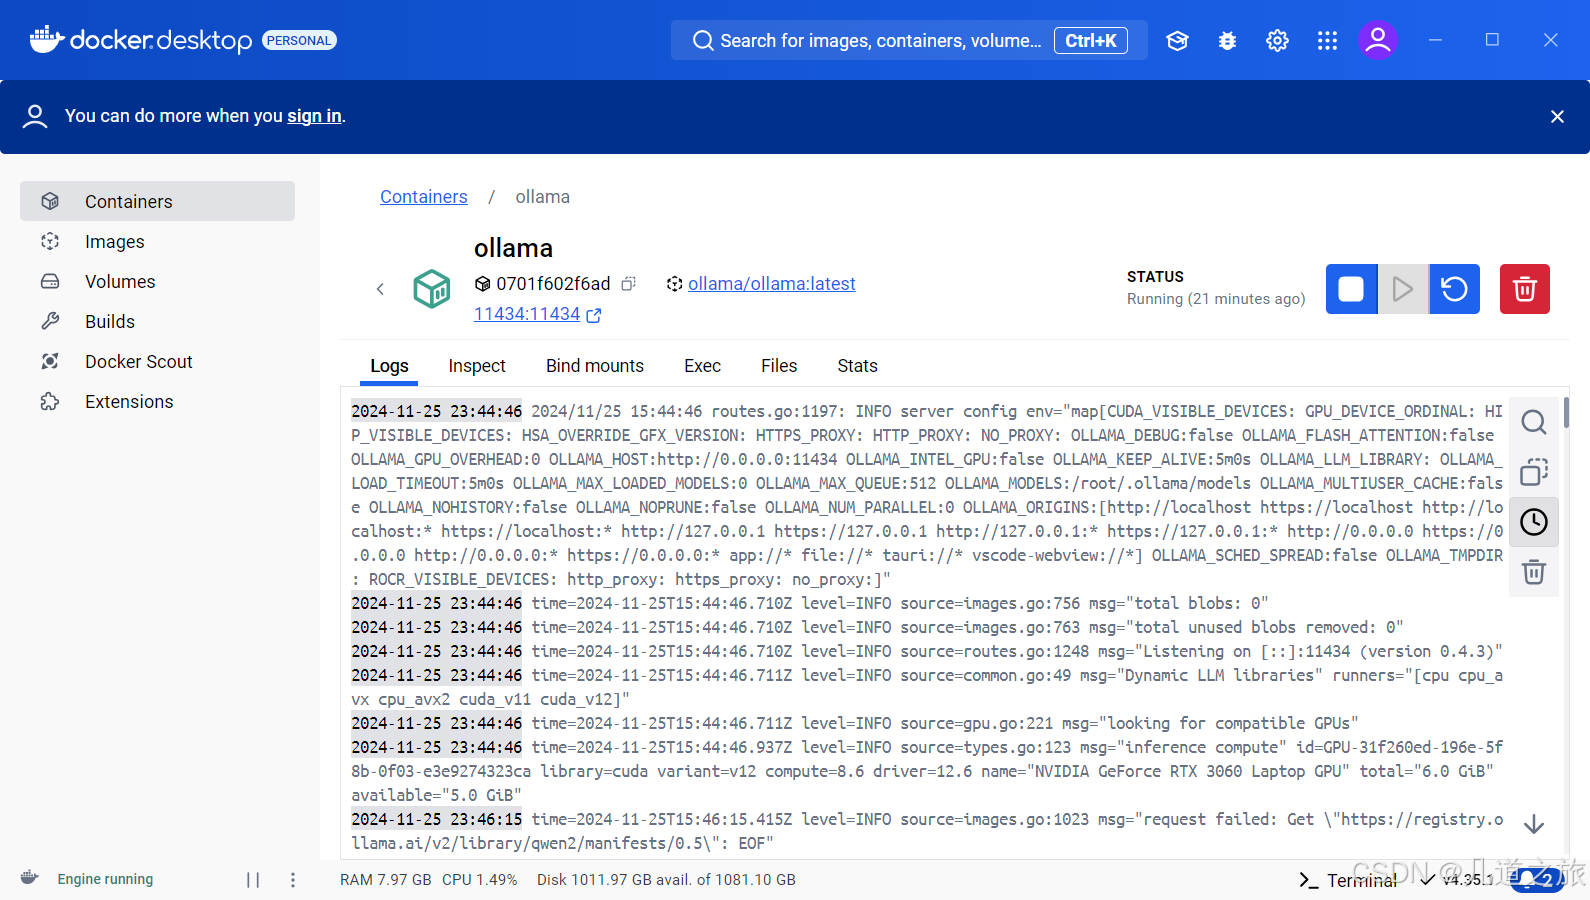1590x900 pixels.
Task: Click the teal container cube icon
Action: pos(432,289)
